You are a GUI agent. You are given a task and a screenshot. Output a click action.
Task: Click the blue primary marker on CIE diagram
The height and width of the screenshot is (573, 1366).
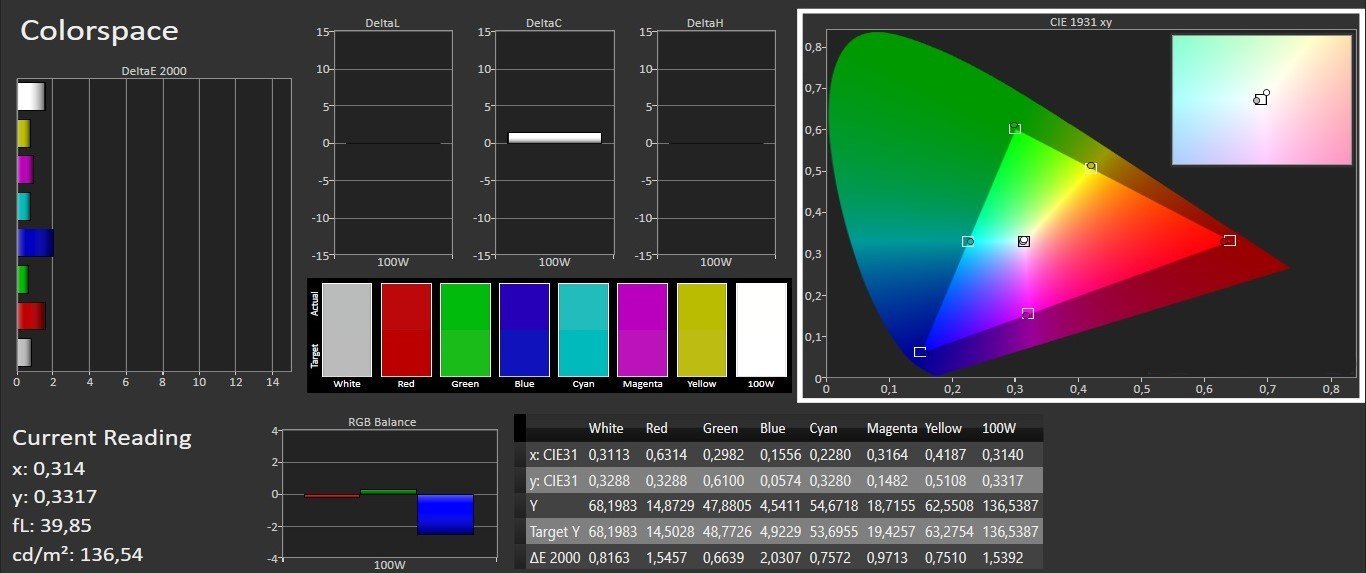tap(920, 352)
